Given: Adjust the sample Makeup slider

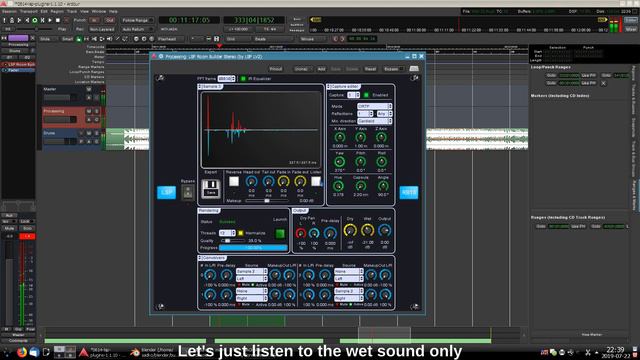Looking at the screenshot, I should (267, 201).
